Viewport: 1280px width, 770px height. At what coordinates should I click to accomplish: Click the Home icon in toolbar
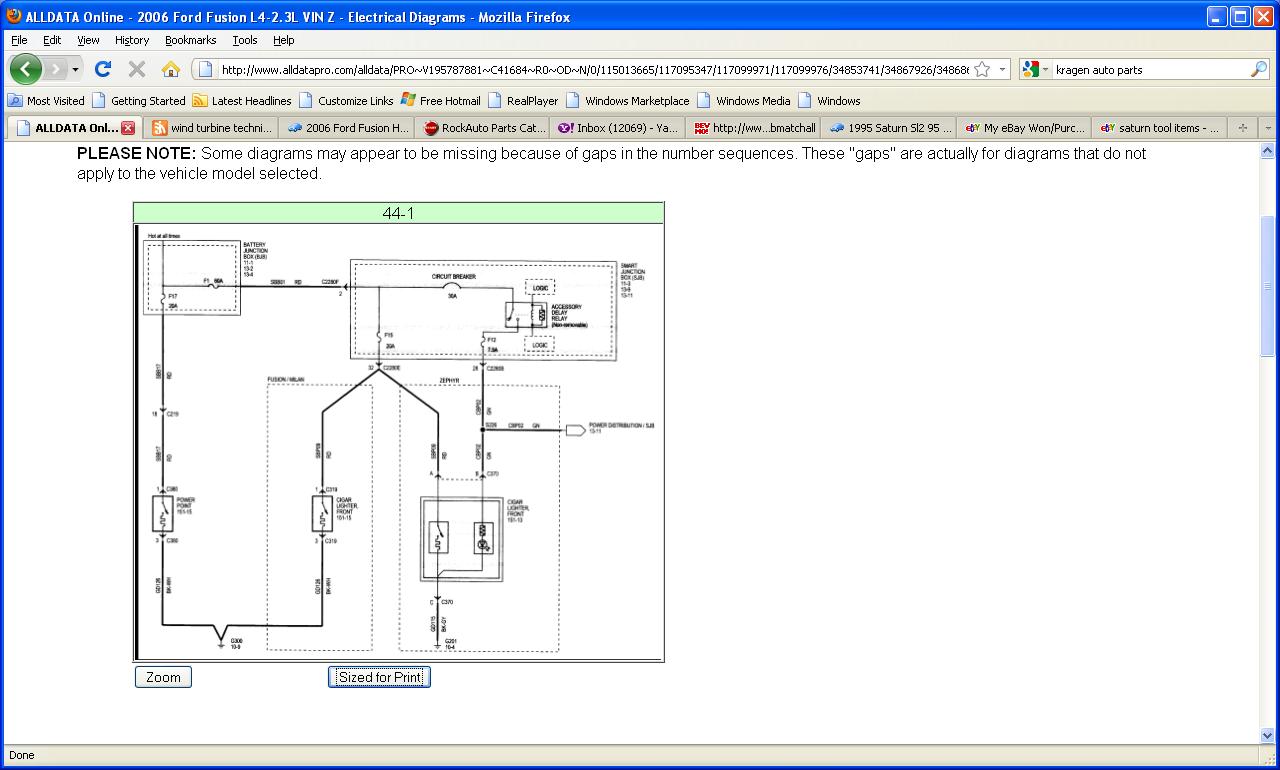click(x=171, y=69)
